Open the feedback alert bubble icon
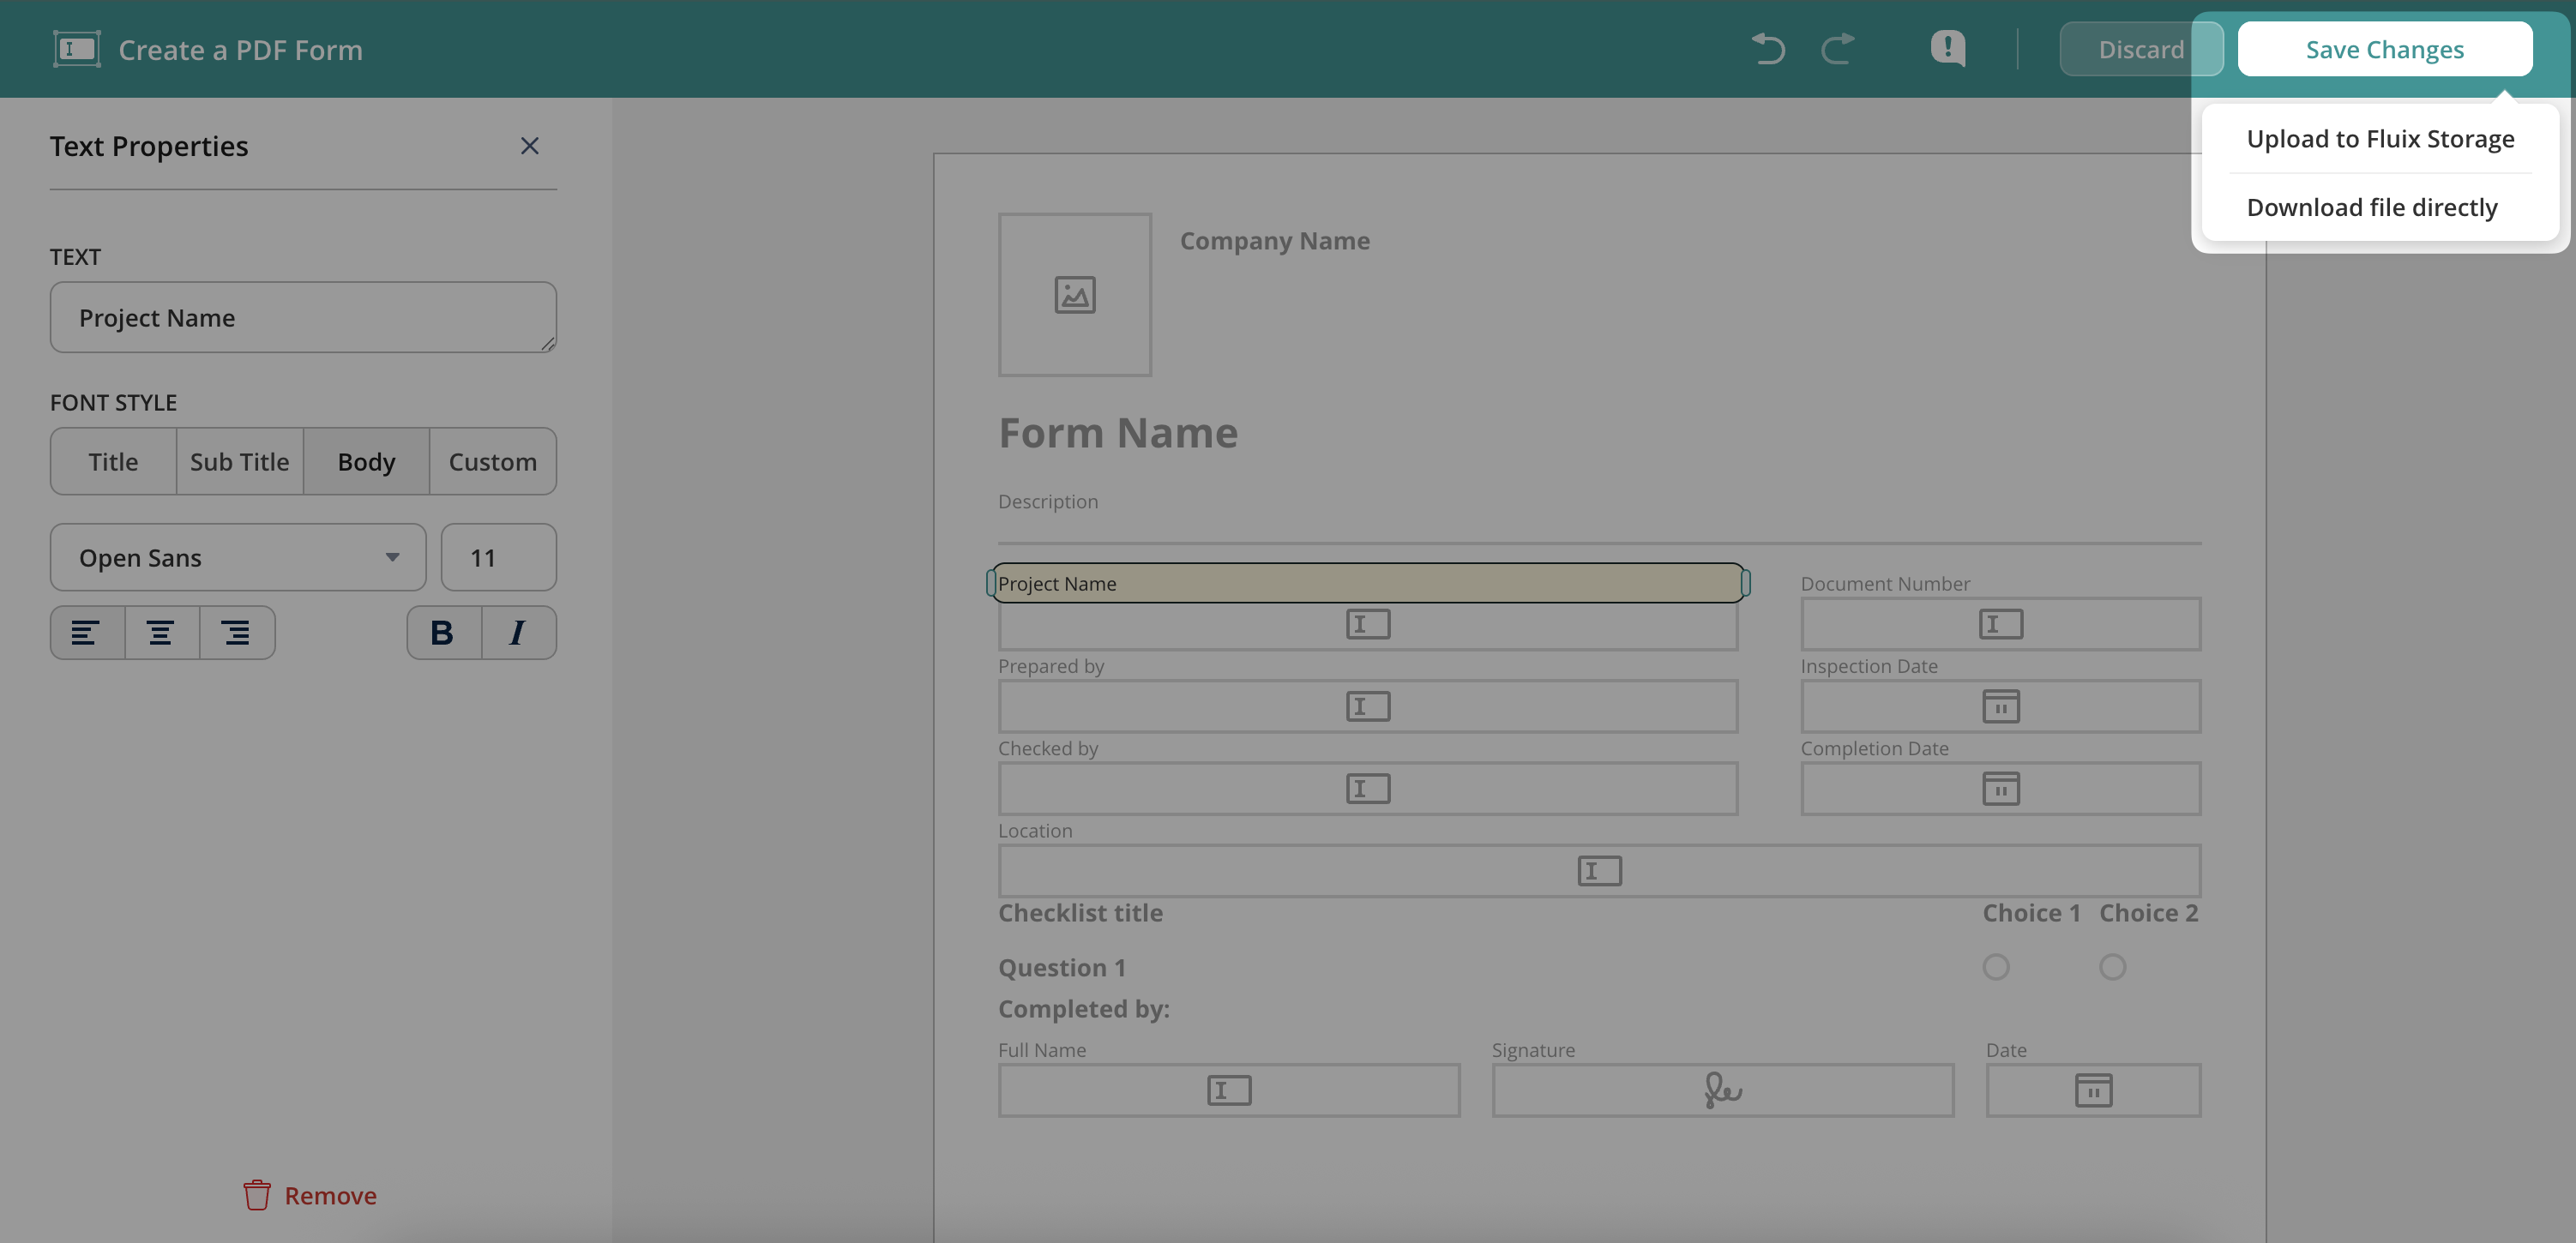This screenshot has height=1243, width=2576. tap(1947, 48)
